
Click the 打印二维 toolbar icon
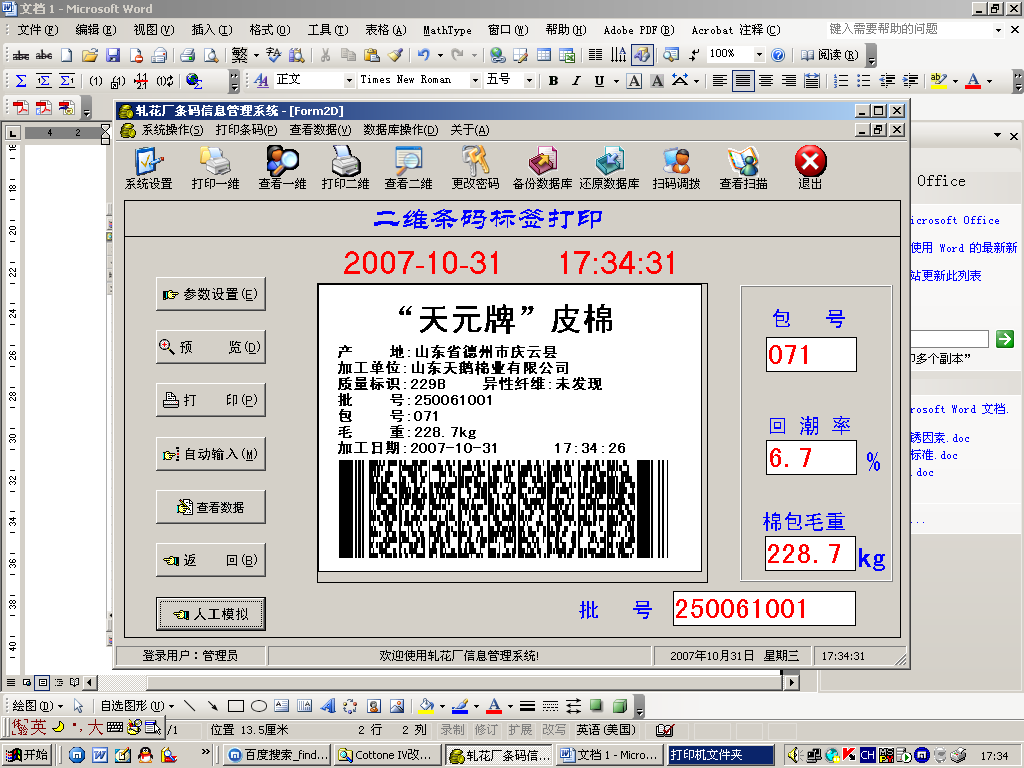(345, 168)
